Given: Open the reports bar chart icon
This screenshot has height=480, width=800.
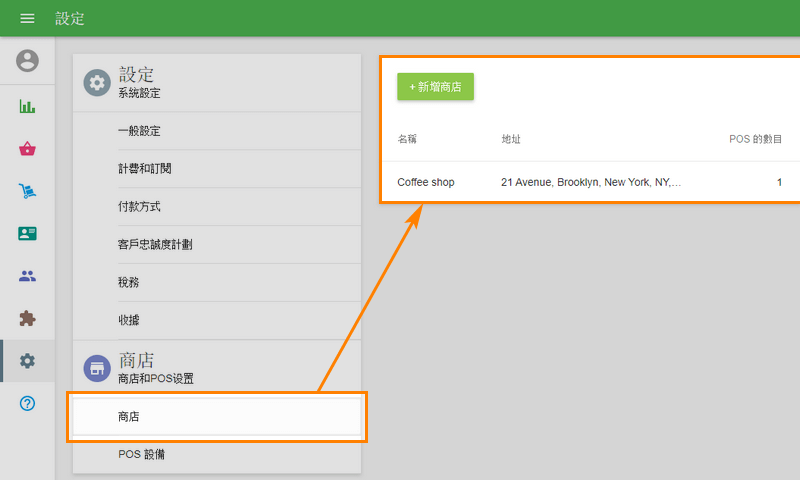Looking at the screenshot, I should (x=27, y=106).
